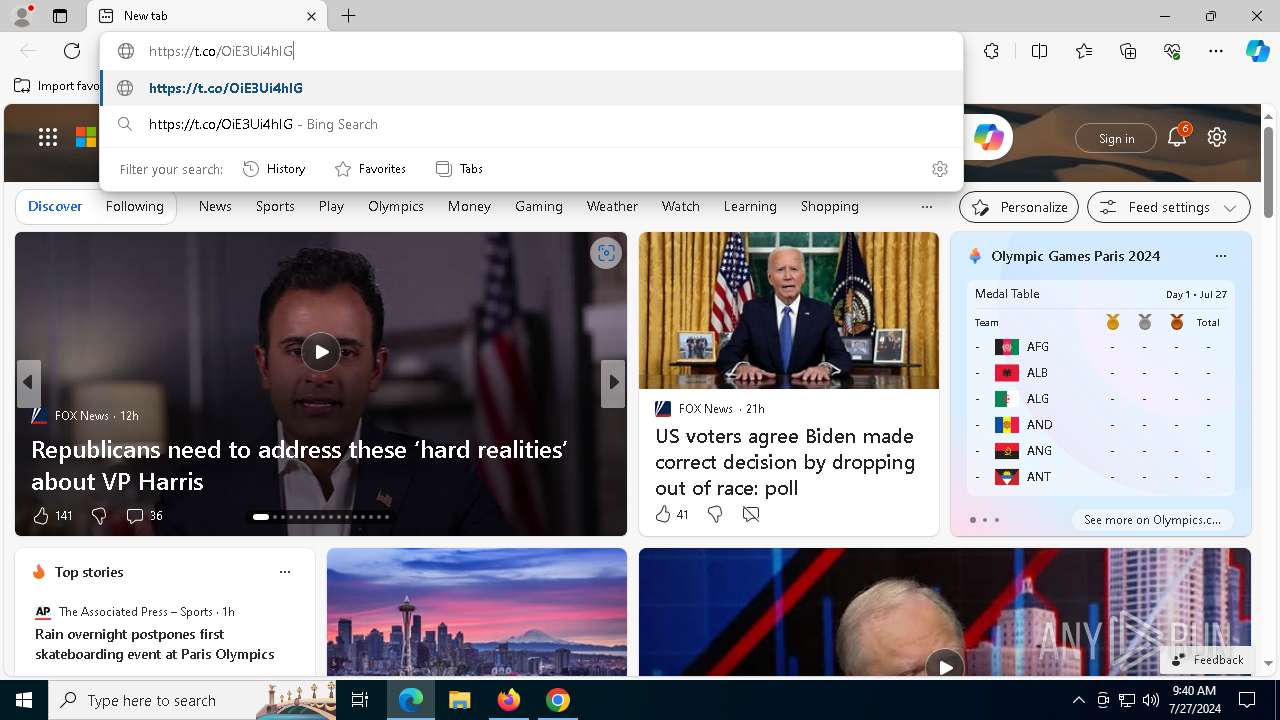Click the Feedback button
This screenshot has height=720, width=1280.
click(1207, 659)
